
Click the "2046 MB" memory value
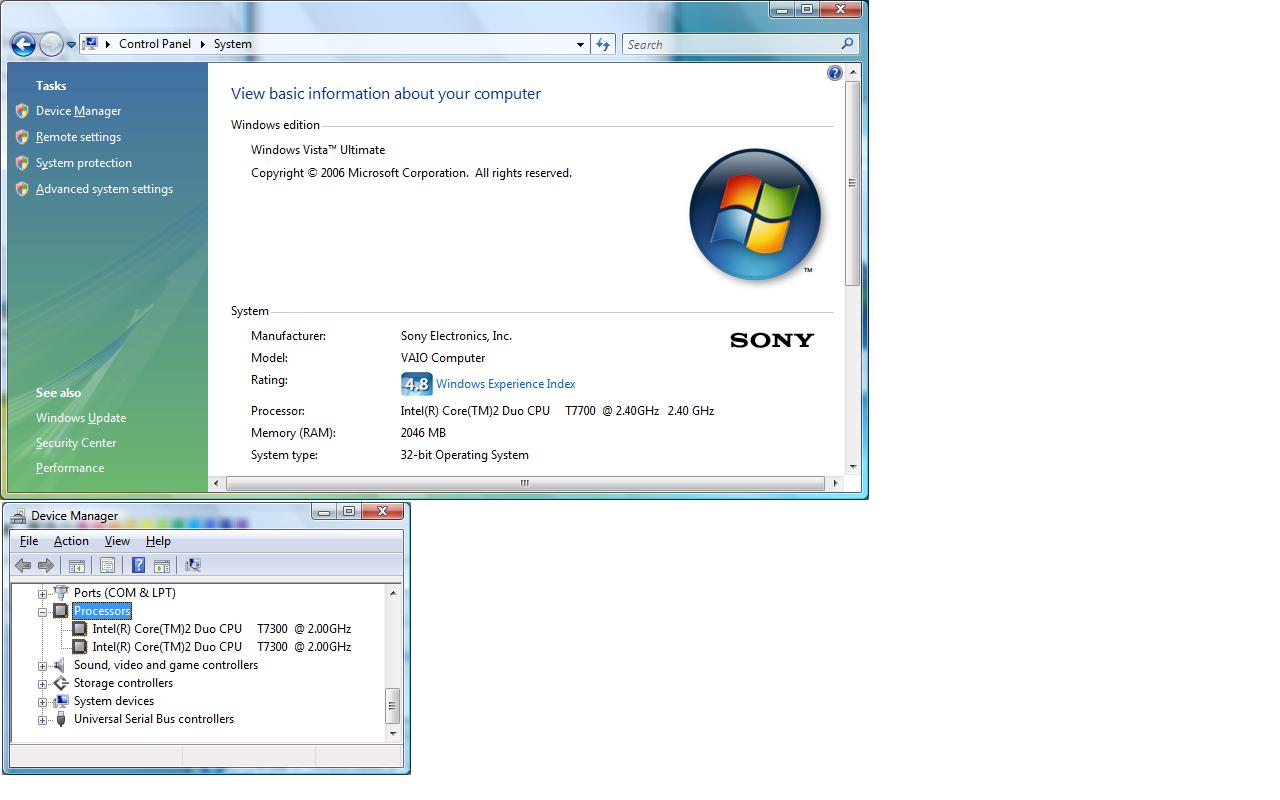pyautogui.click(x=423, y=433)
